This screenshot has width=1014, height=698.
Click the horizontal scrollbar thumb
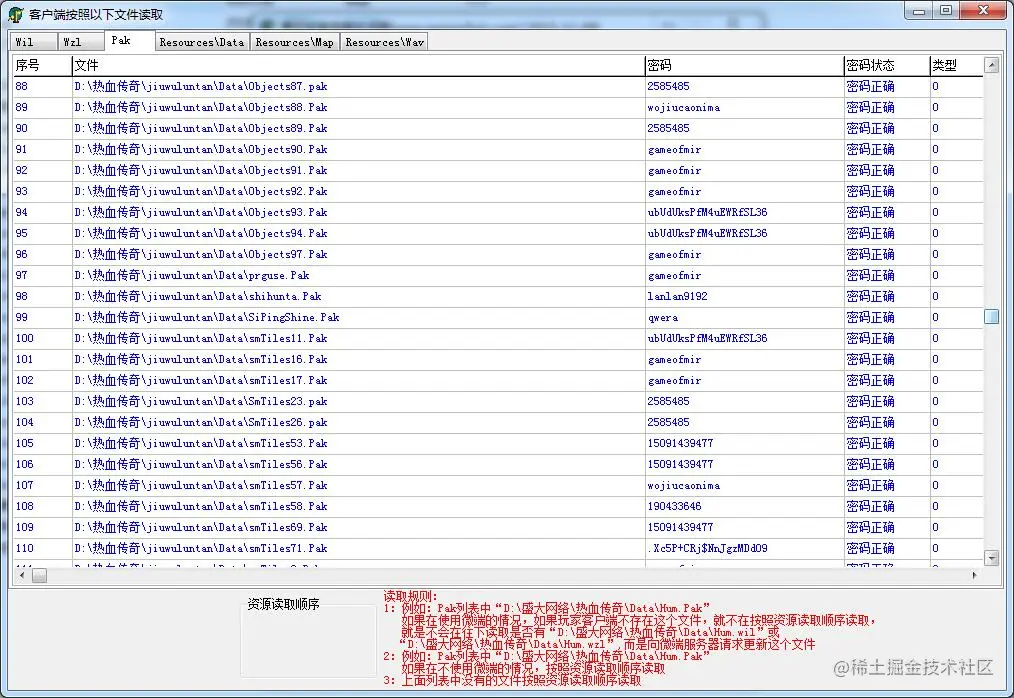click(x=39, y=575)
